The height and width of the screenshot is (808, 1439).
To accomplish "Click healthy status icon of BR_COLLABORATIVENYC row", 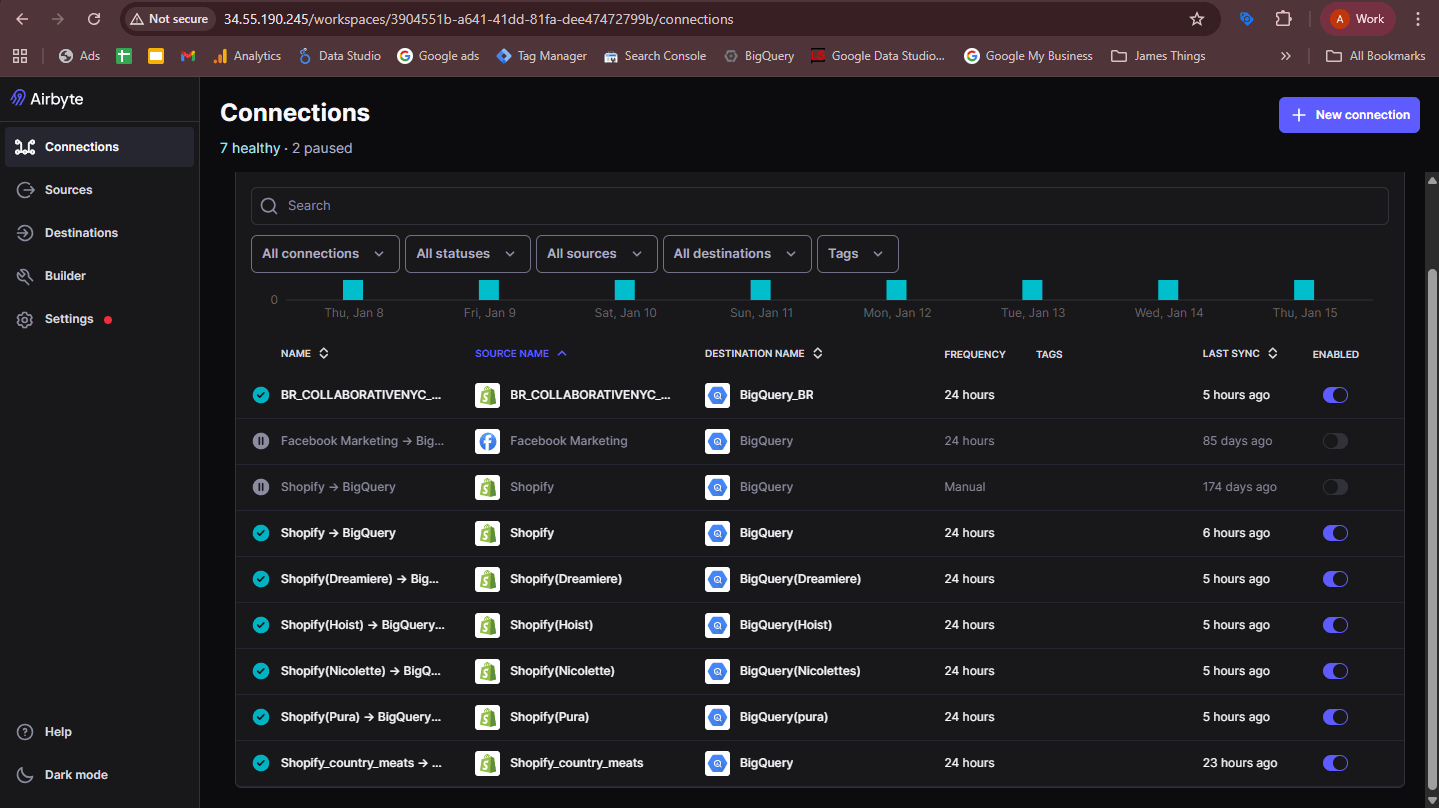I will pos(261,395).
